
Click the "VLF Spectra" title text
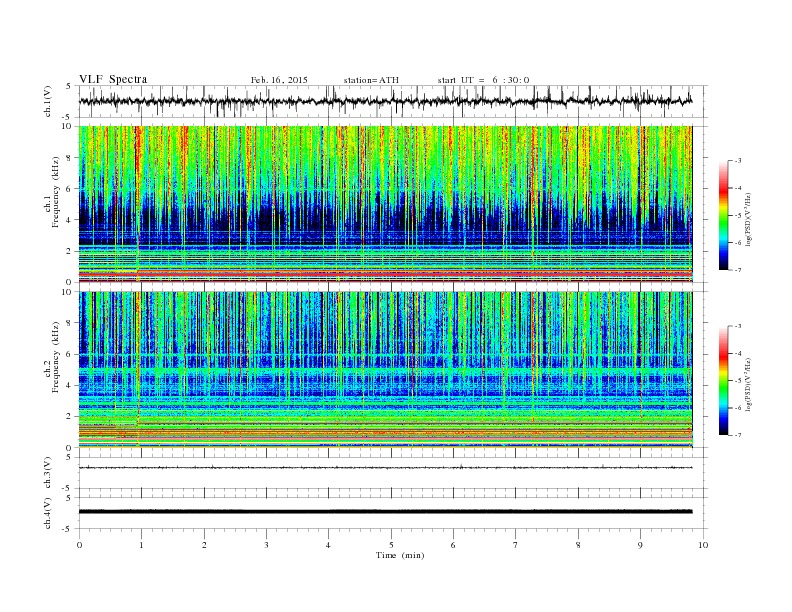(x=113, y=79)
